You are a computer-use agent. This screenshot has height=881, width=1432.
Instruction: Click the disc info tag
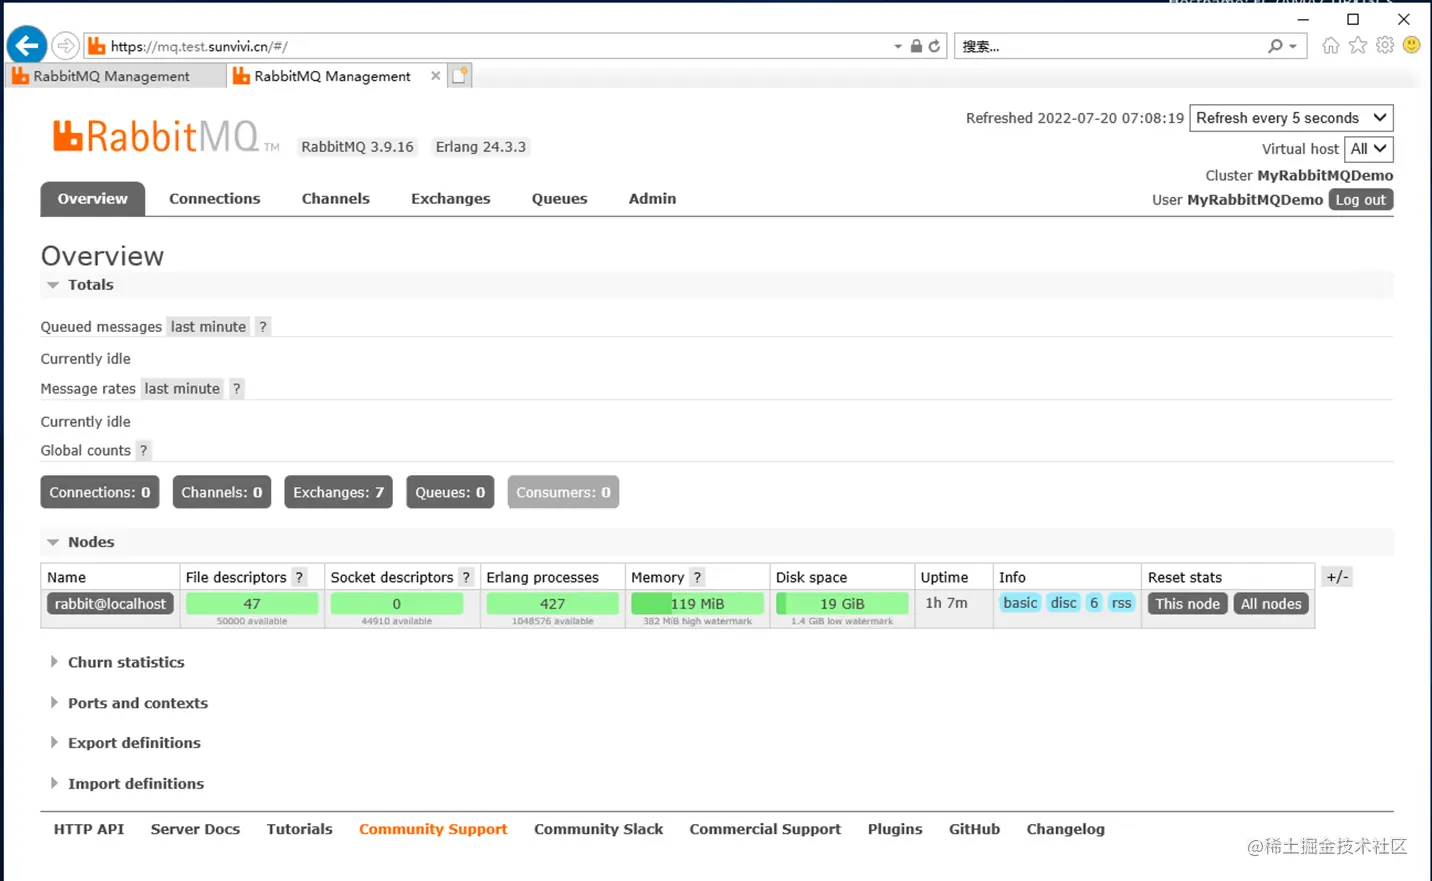pyautogui.click(x=1064, y=603)
